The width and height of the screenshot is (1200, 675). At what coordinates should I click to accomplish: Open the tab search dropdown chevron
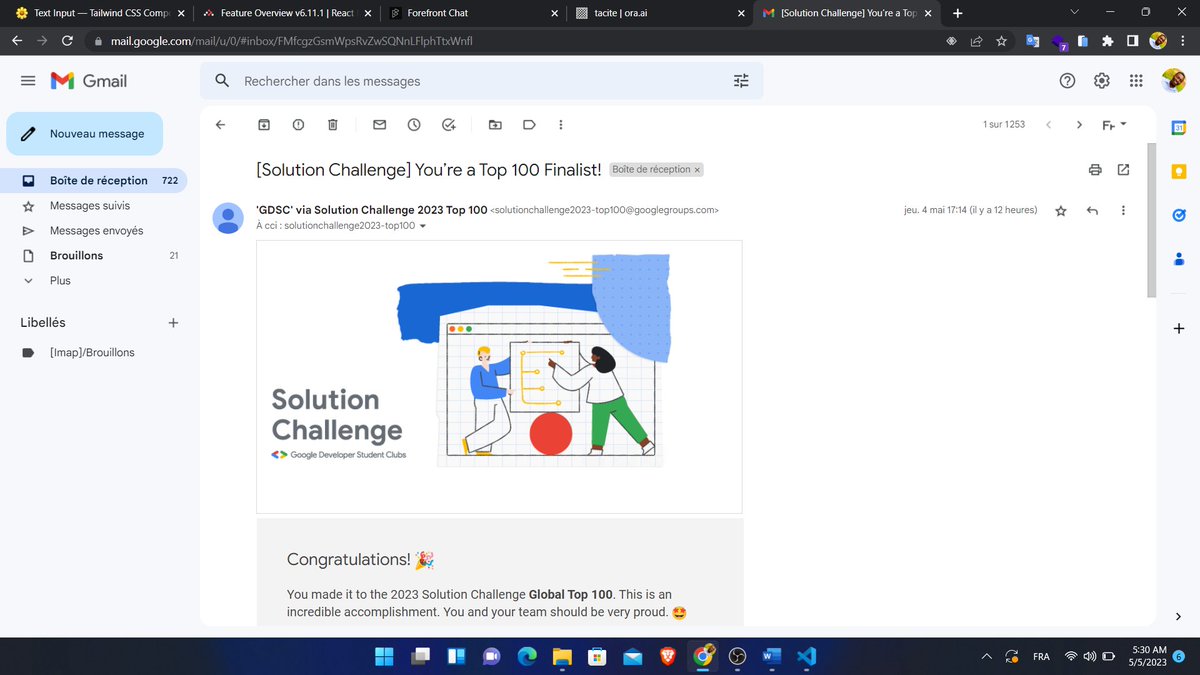(1075, 13)
